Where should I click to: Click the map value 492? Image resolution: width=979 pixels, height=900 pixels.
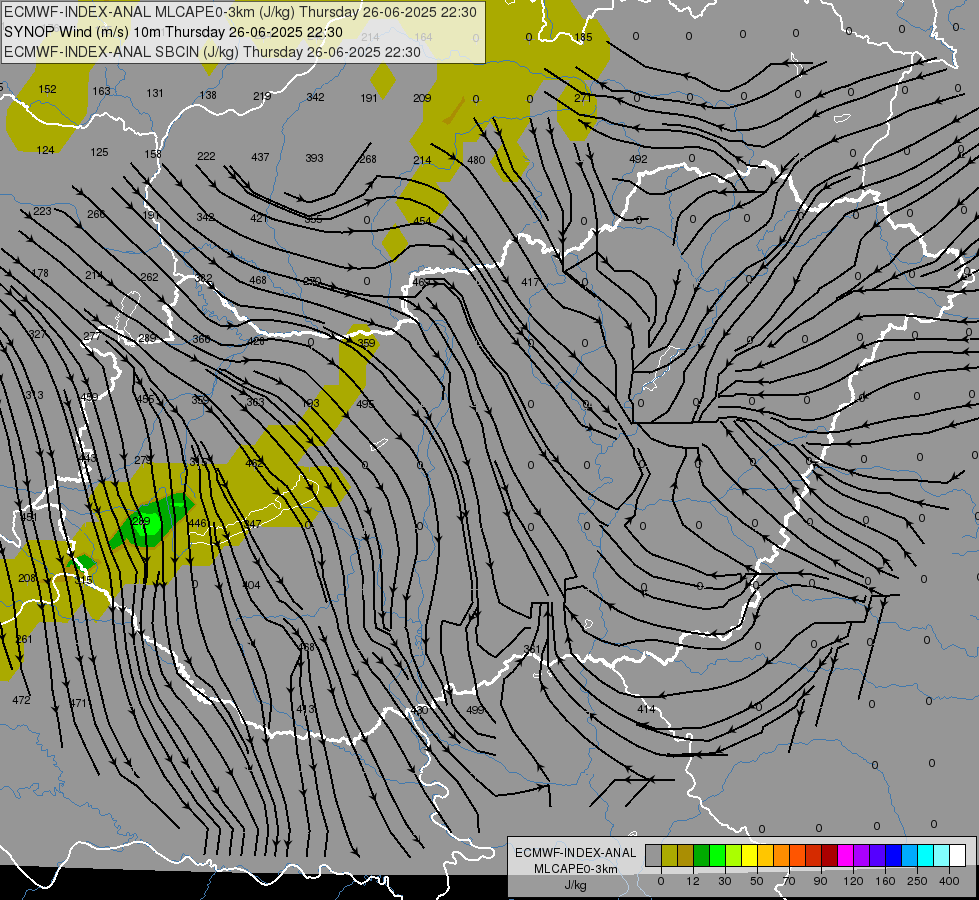tap(638, 159)
